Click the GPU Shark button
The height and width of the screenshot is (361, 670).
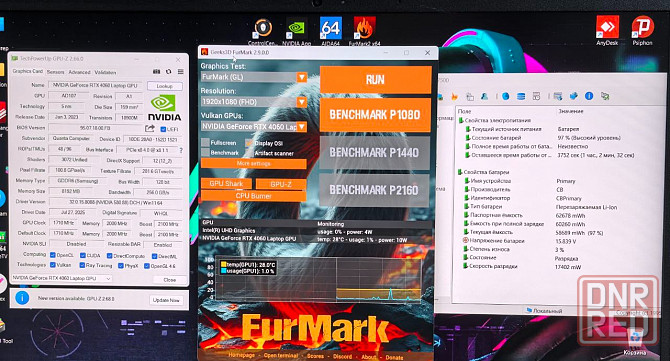point(226,183)
